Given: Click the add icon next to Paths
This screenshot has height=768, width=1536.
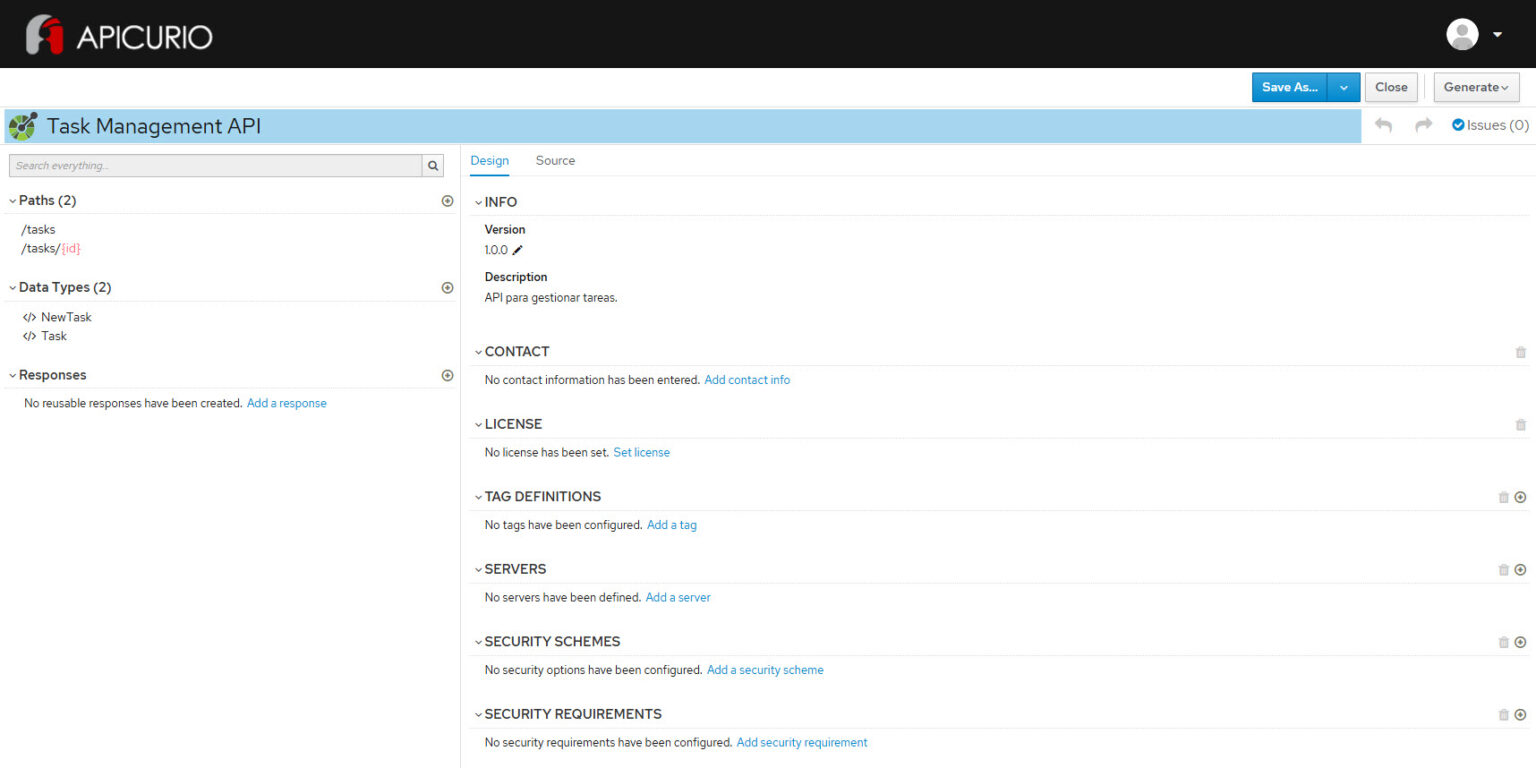Looking at the screenshot, I should pos(447,201).
